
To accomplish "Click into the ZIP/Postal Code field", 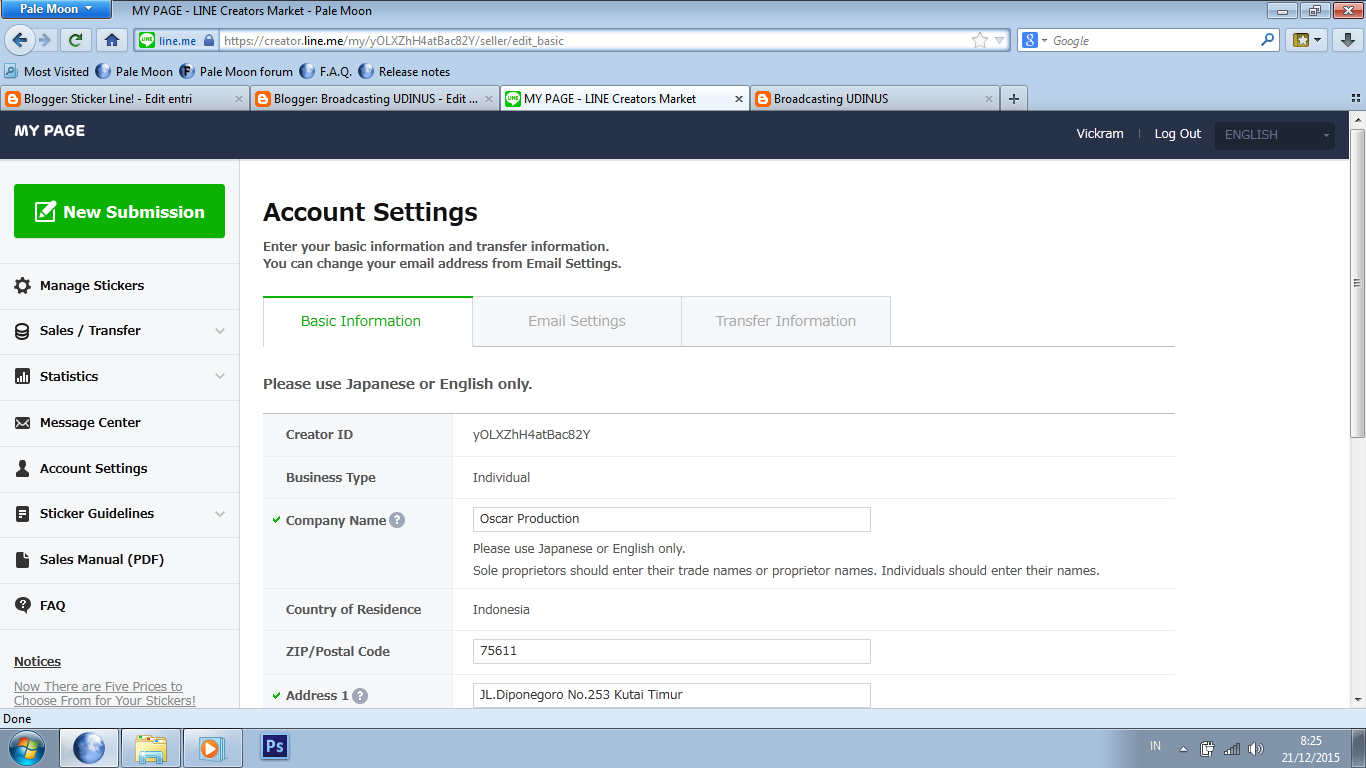I will [x=671, y=651].
